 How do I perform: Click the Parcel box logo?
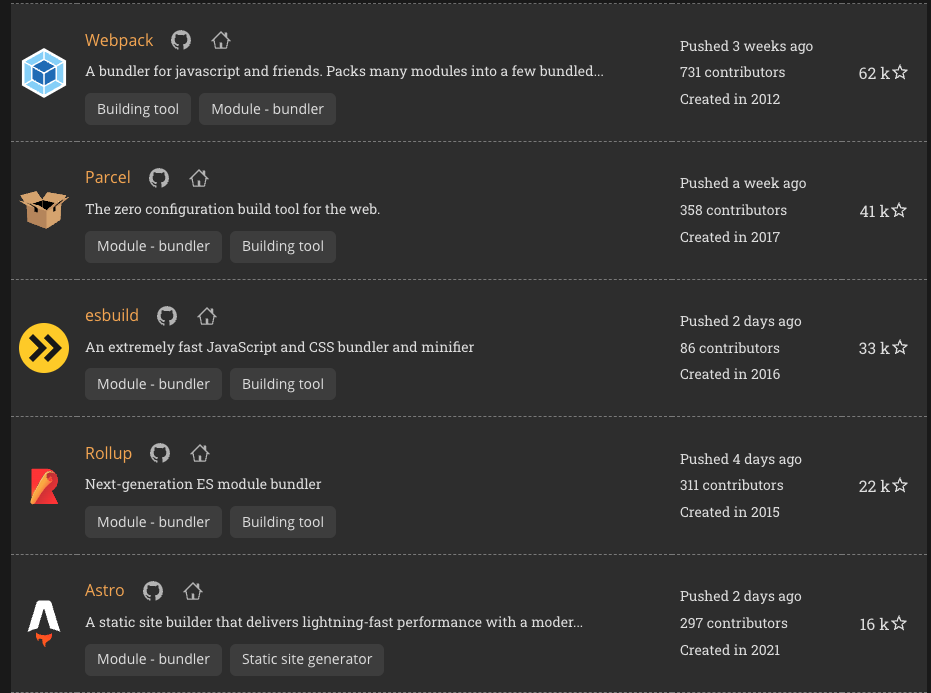(44, 210)
